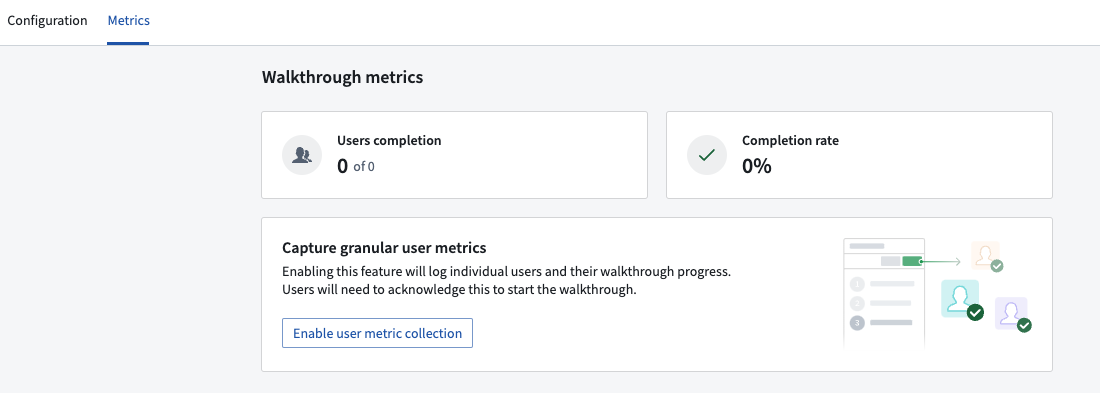The height and width of the screenshot is (393, 1100).
Task: Click Capture granular user metrics heading
Action: coord(384,248)
